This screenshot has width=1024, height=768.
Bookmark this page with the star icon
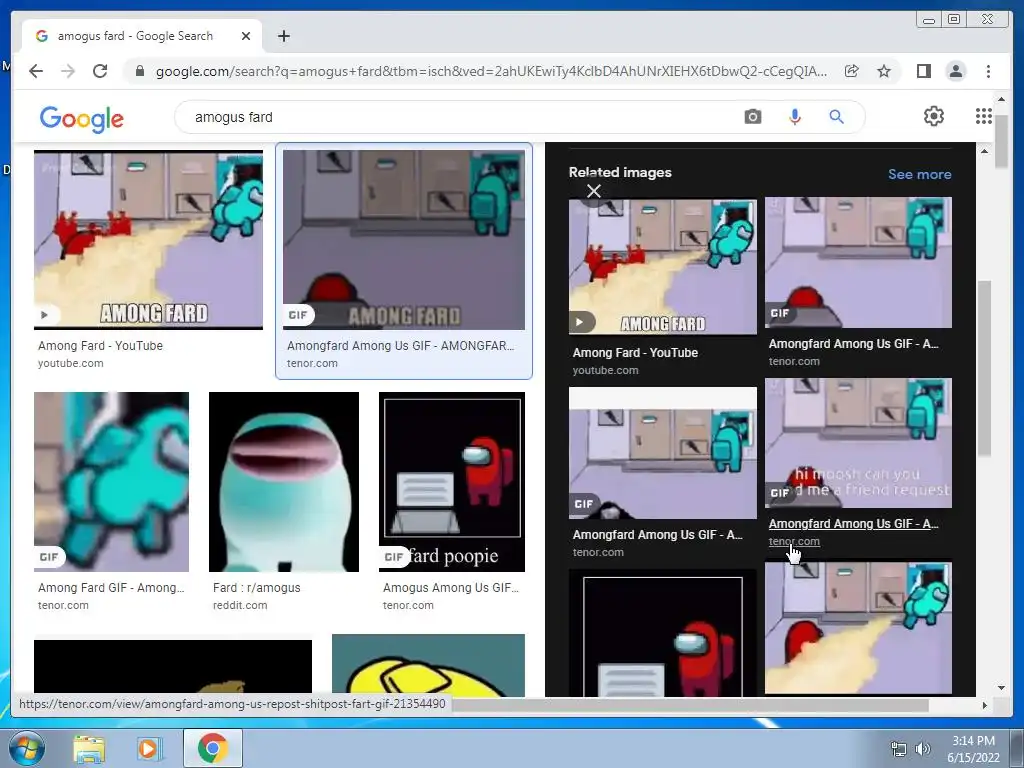[x=884, y=71]
